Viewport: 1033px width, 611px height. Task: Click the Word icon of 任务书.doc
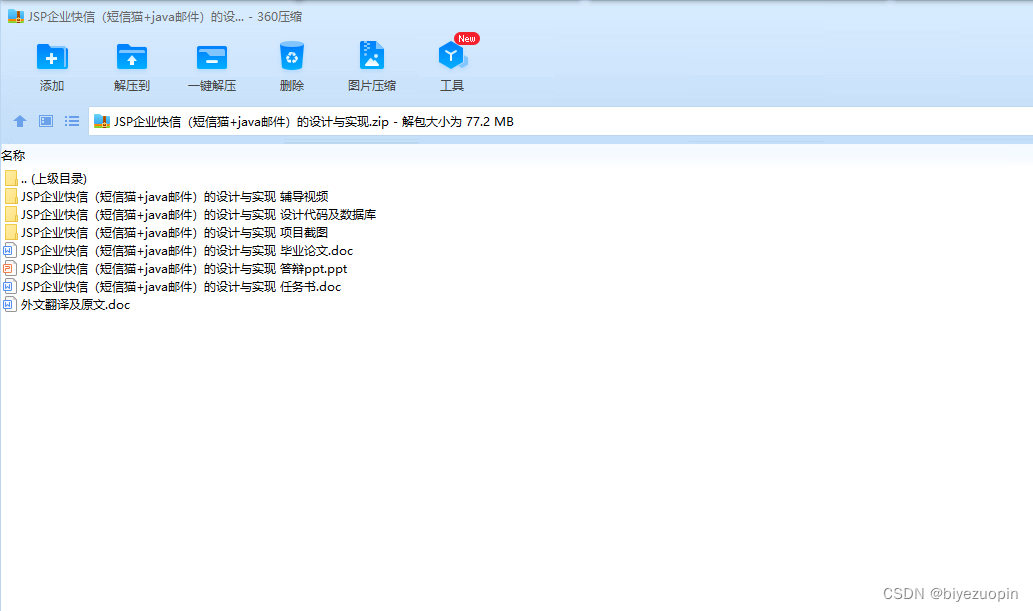[x=9, y=287]
